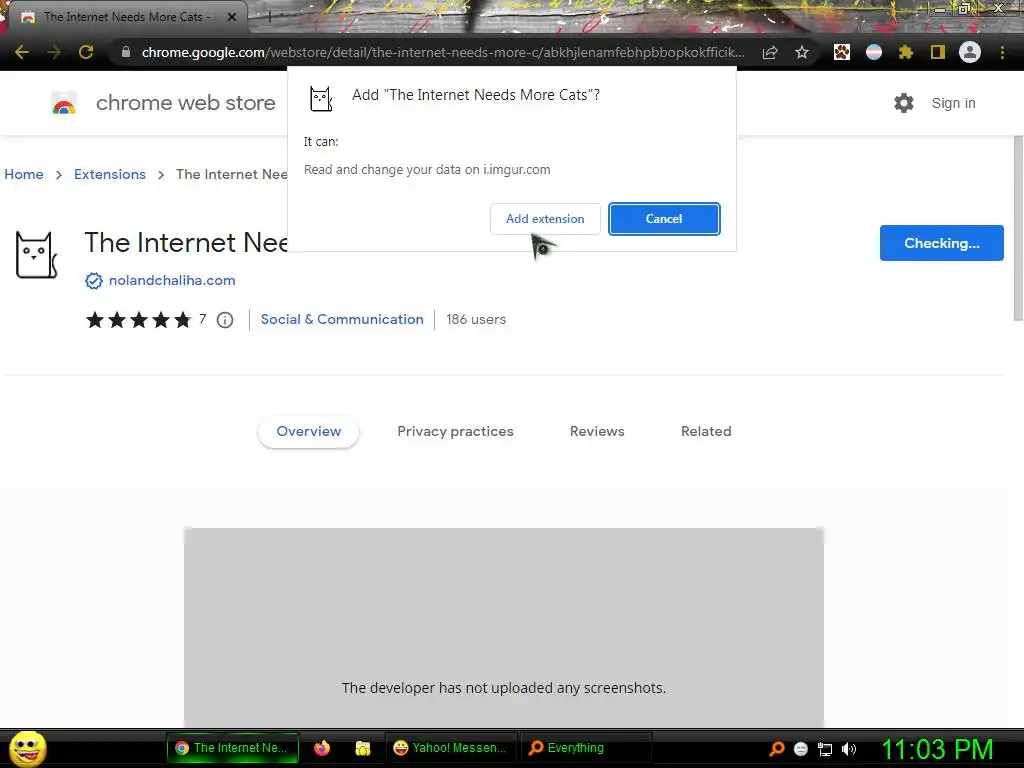Click Sign in link
The height and width of the screenshot is (768, 1024).
click(x=953, y=103)
